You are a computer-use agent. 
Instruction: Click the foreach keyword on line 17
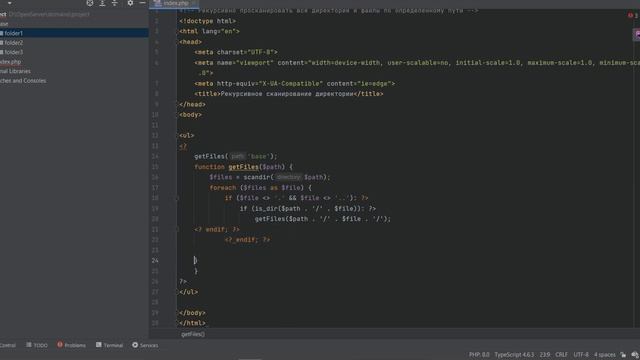pyautogui.click(x=223, y=188)
